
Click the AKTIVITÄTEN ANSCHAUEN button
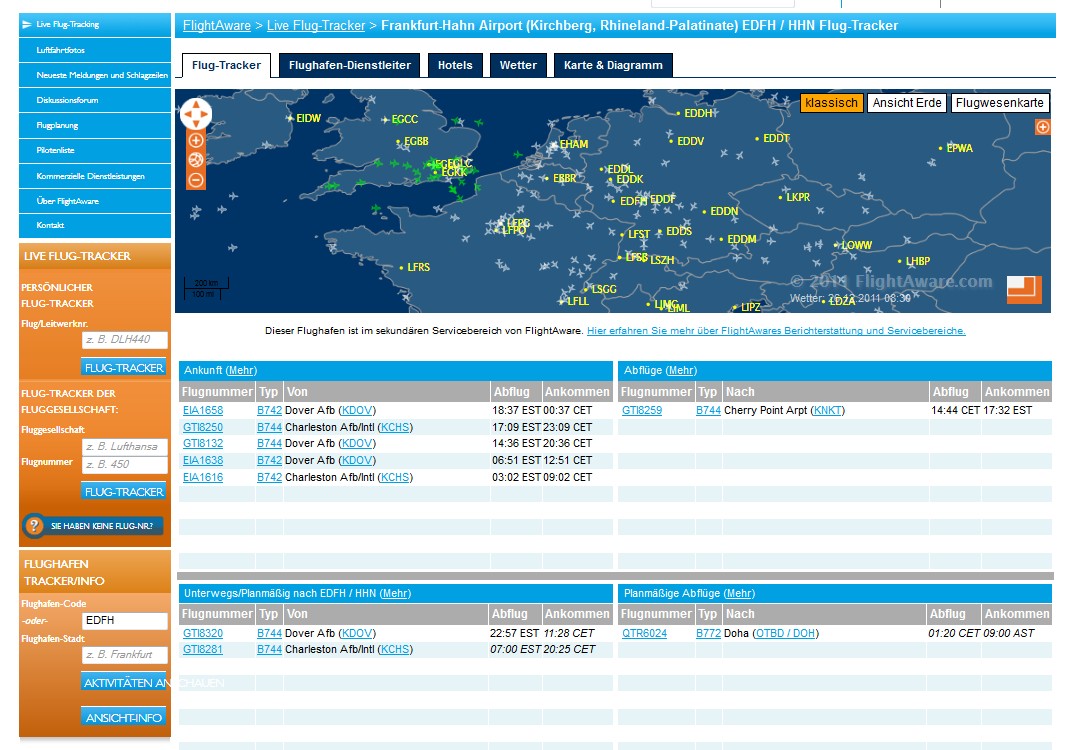coord(124,682)
